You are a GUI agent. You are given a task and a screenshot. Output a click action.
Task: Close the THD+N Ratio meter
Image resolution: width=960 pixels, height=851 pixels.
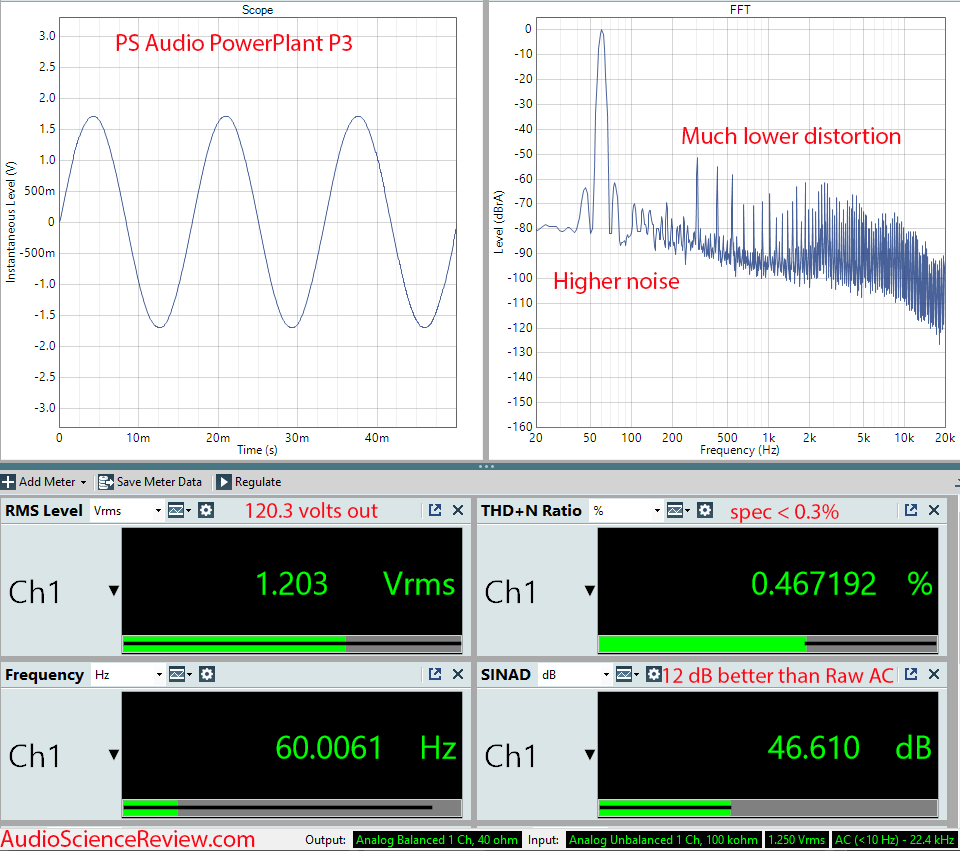point(934,510)
